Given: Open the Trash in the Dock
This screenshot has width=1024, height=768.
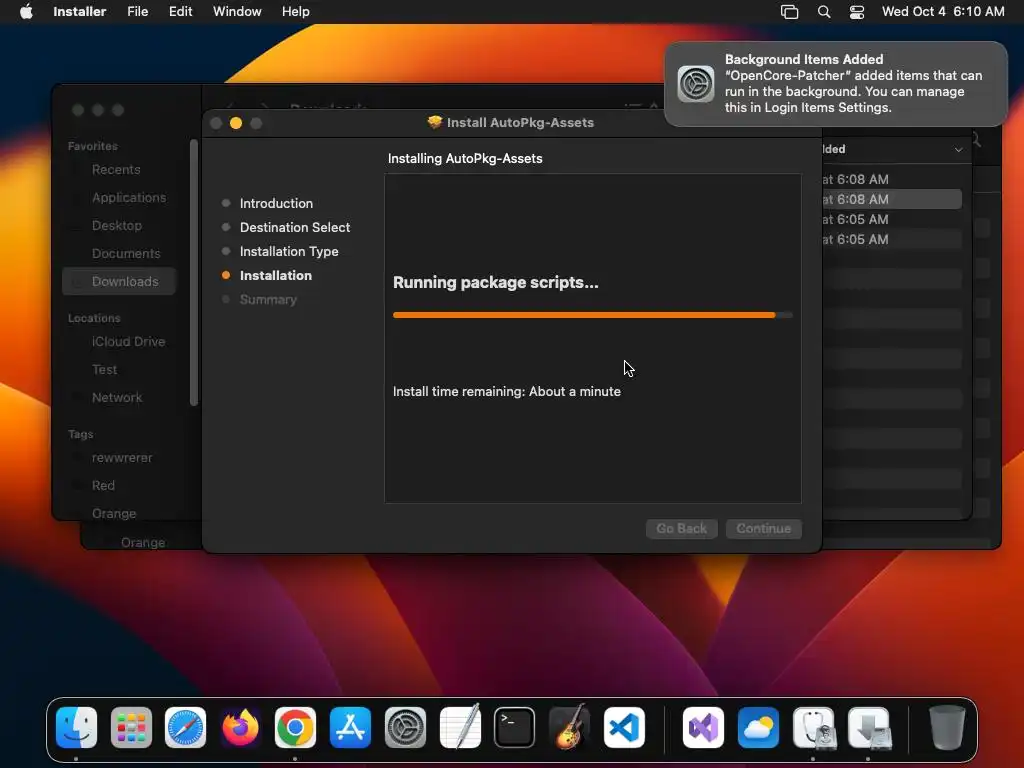Looking at the screenshot, I should pyautogui.click(x=947, y=728).
